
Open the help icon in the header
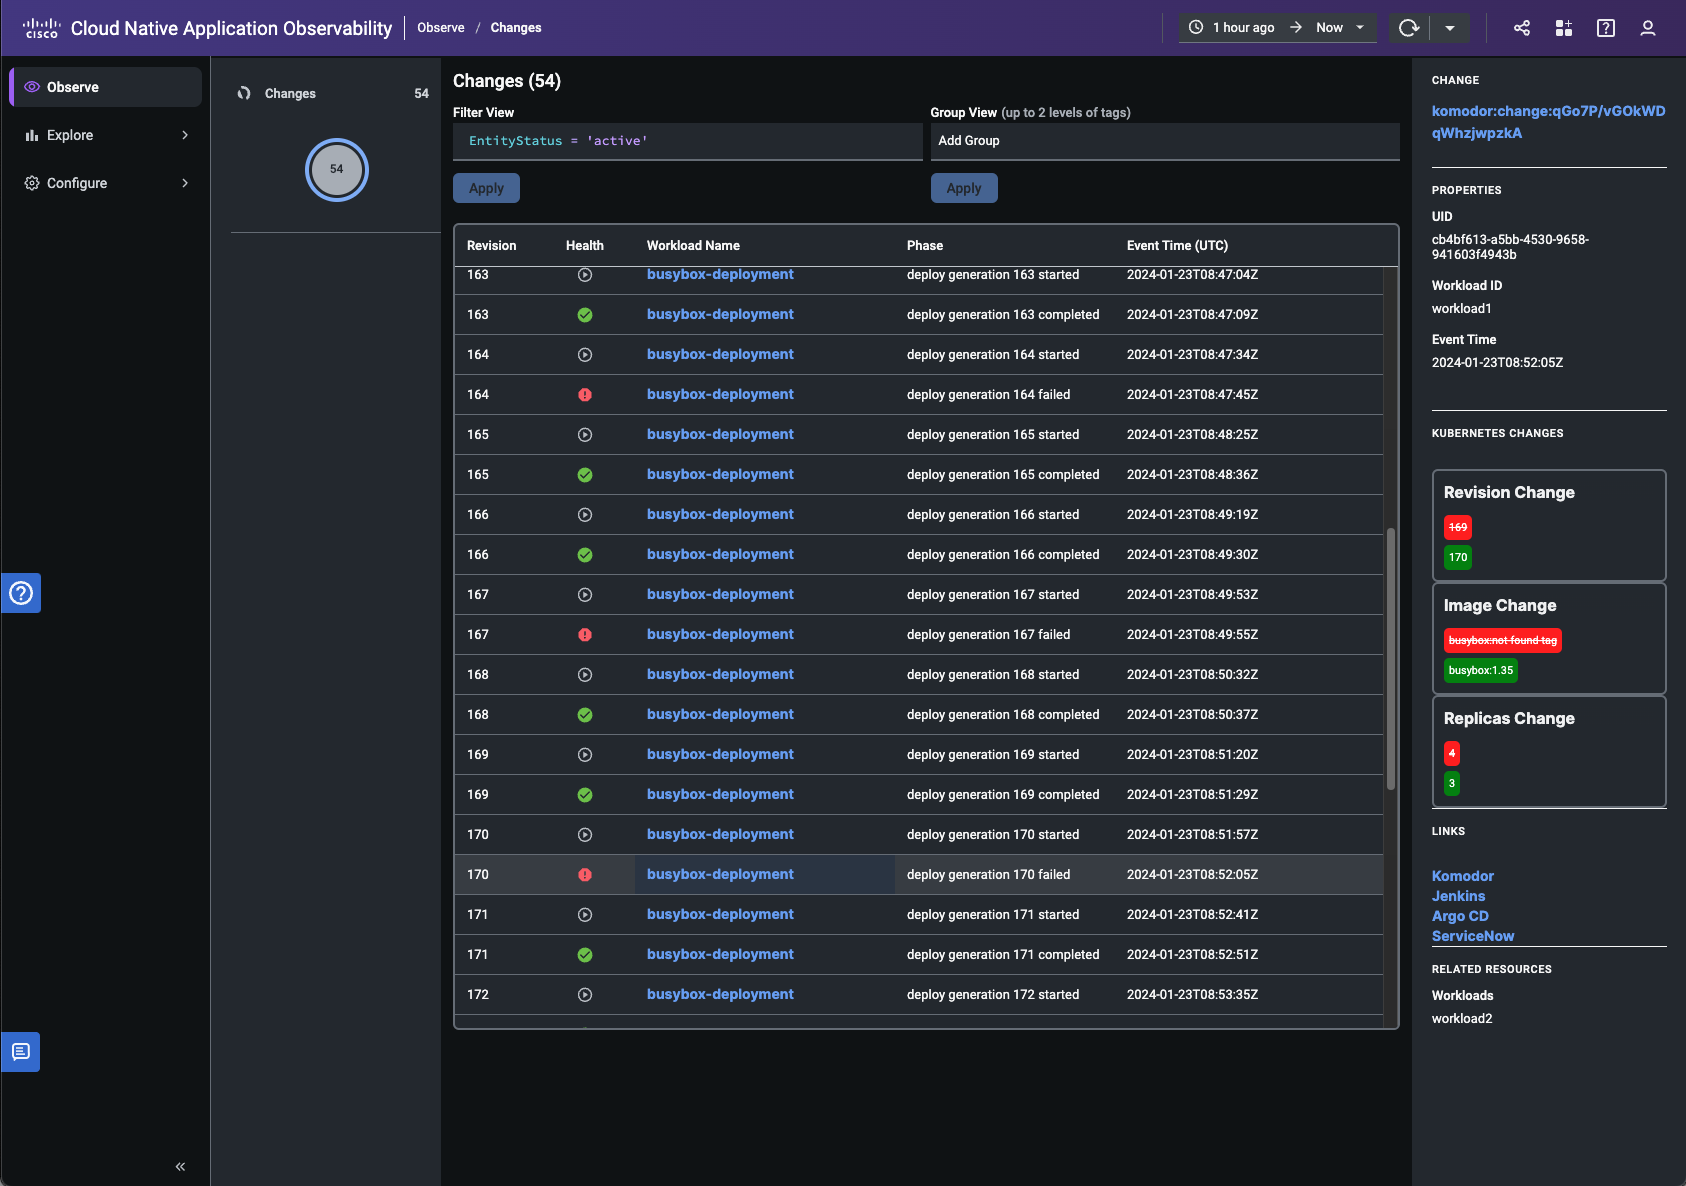pyautogui.click(x=1605, y=28)
